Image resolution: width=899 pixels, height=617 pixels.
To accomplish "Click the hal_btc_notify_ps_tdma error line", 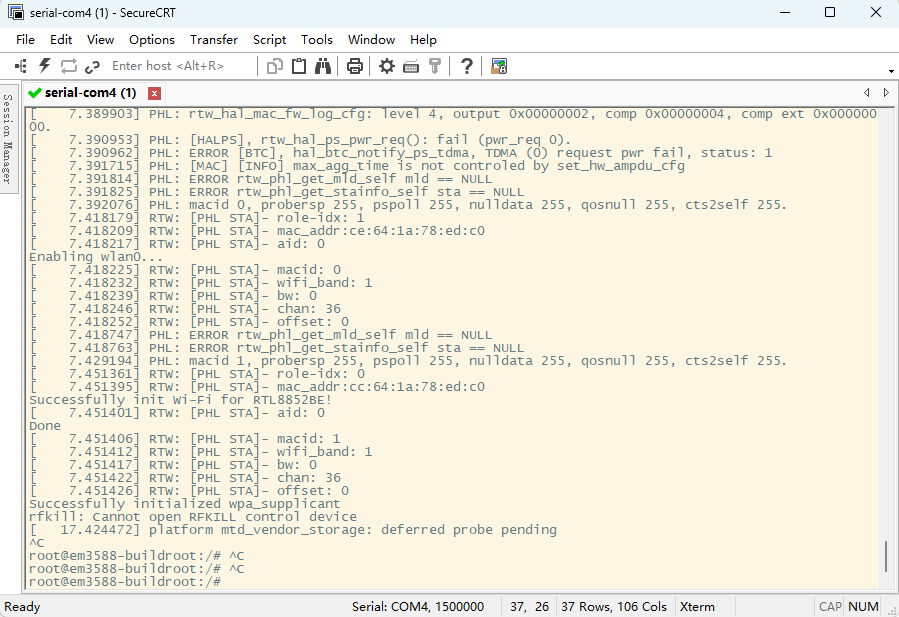I will click(x=401, y=153).
